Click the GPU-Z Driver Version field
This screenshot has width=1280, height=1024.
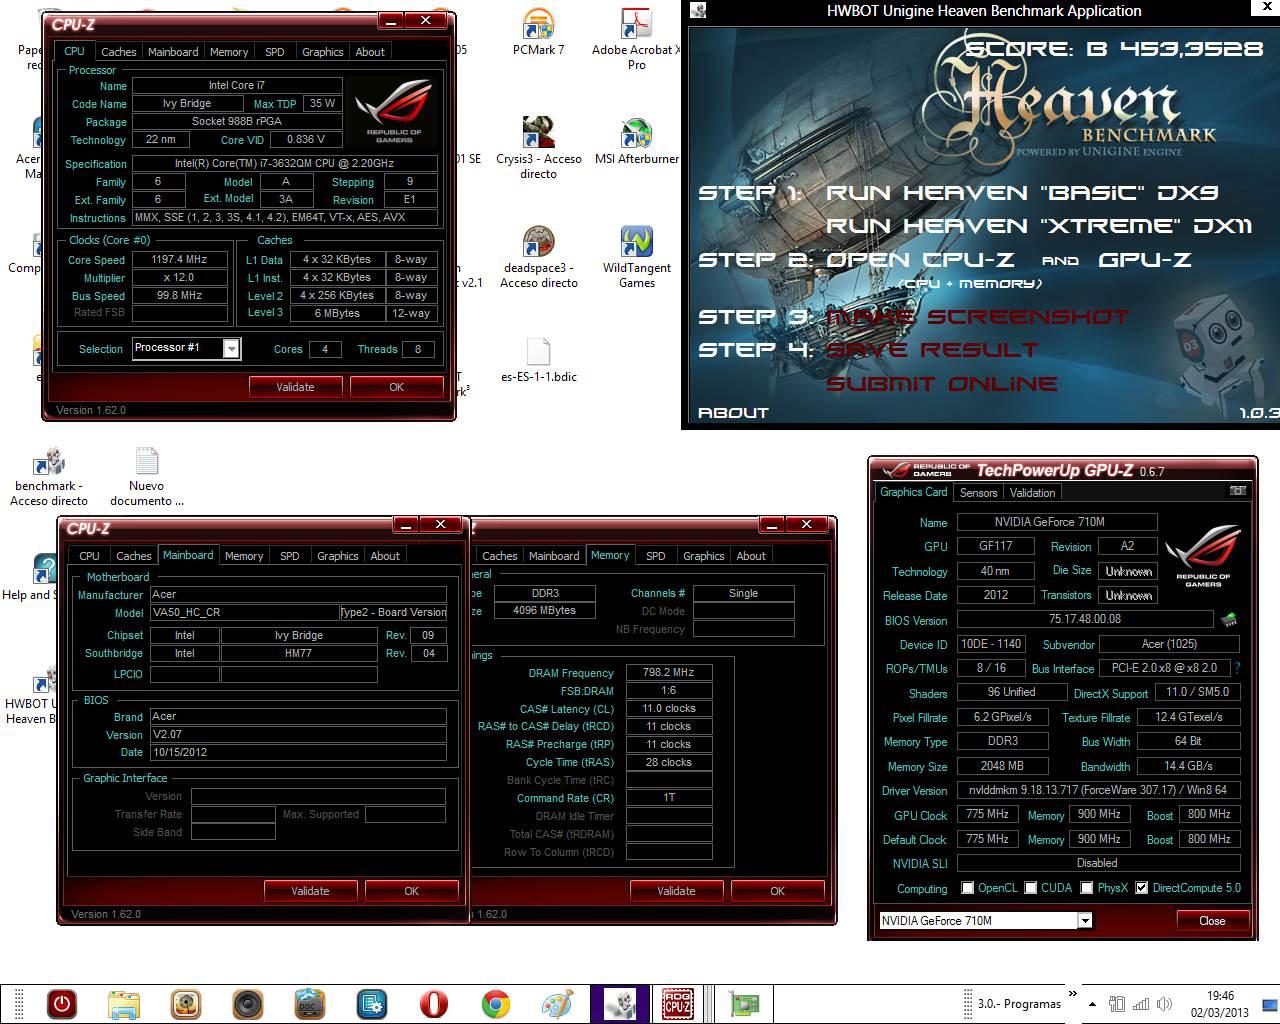point(1098,790)
